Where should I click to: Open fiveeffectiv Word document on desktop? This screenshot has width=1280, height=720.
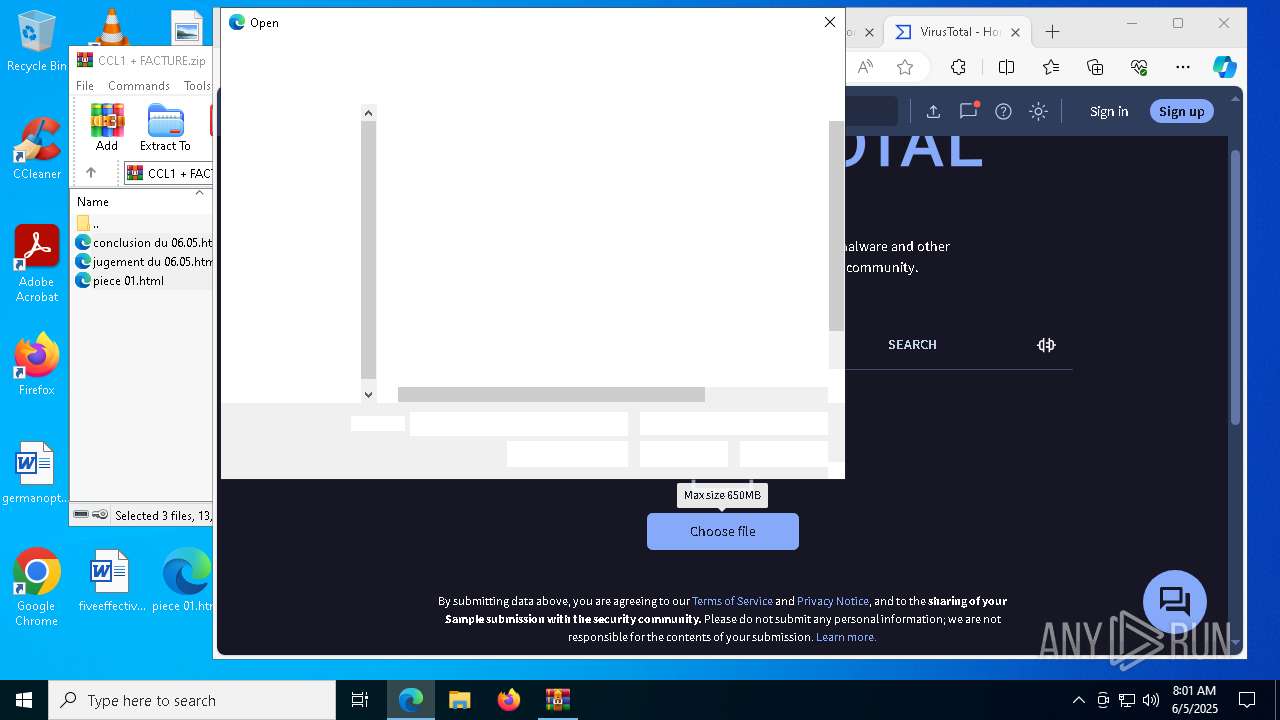point(110,580)
